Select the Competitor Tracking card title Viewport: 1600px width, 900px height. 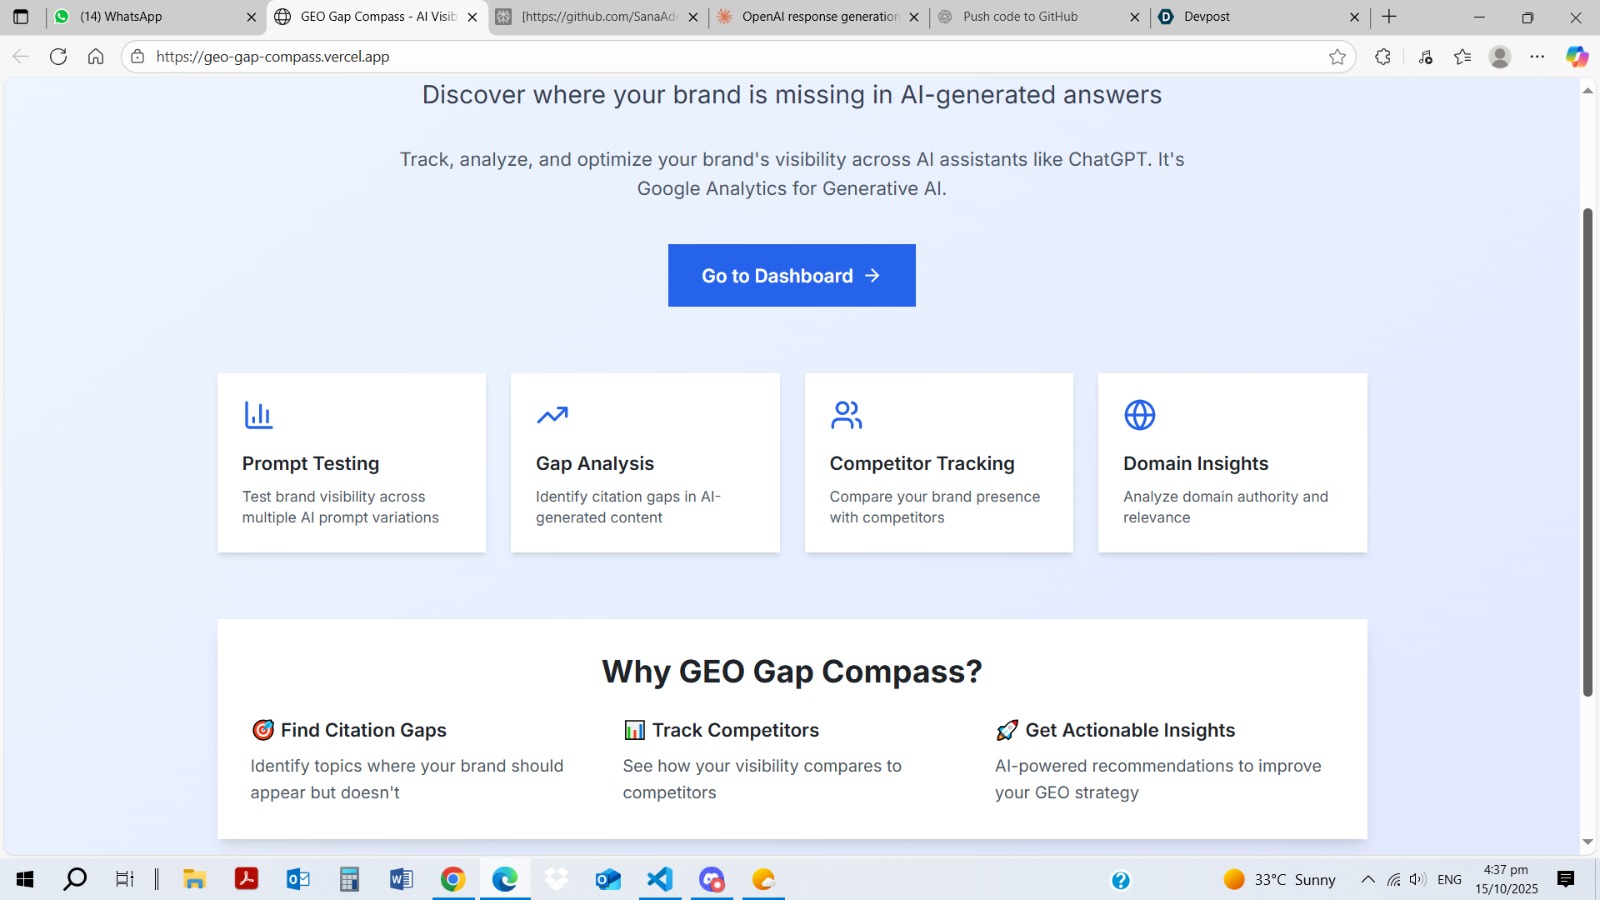point(922,463)
